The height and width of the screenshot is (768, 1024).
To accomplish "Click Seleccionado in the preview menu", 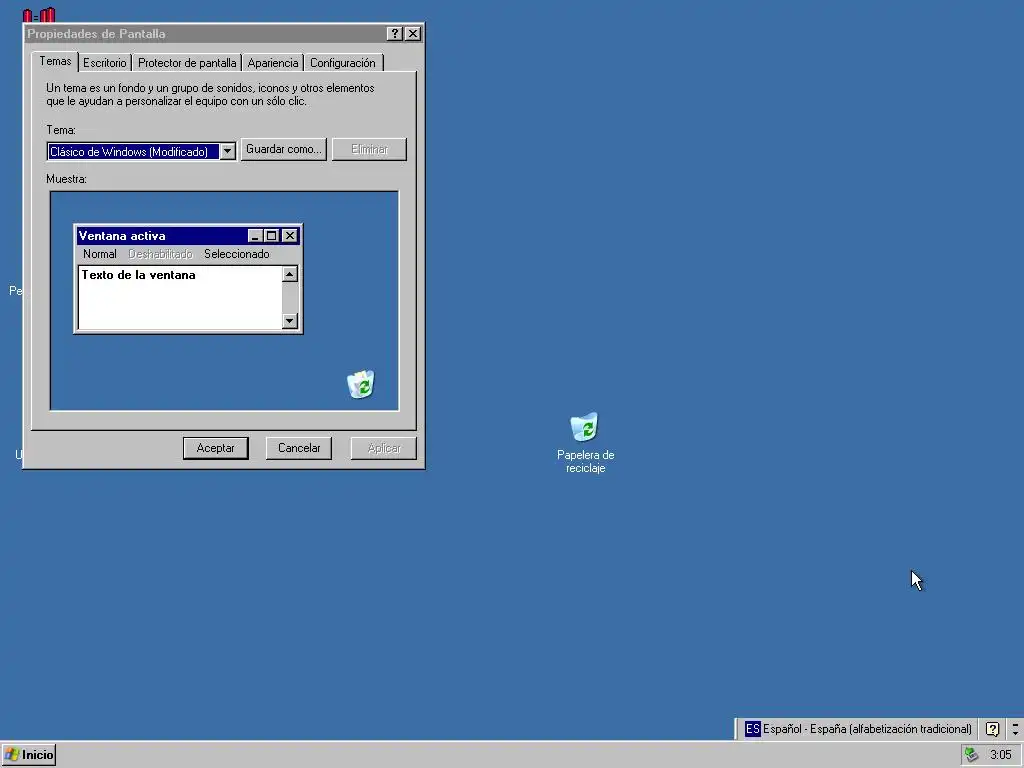I will (236, 254).
